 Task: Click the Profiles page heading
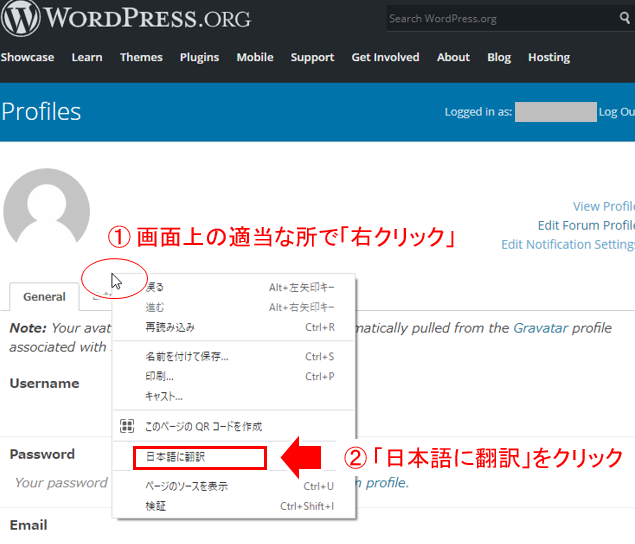point(41,112)
